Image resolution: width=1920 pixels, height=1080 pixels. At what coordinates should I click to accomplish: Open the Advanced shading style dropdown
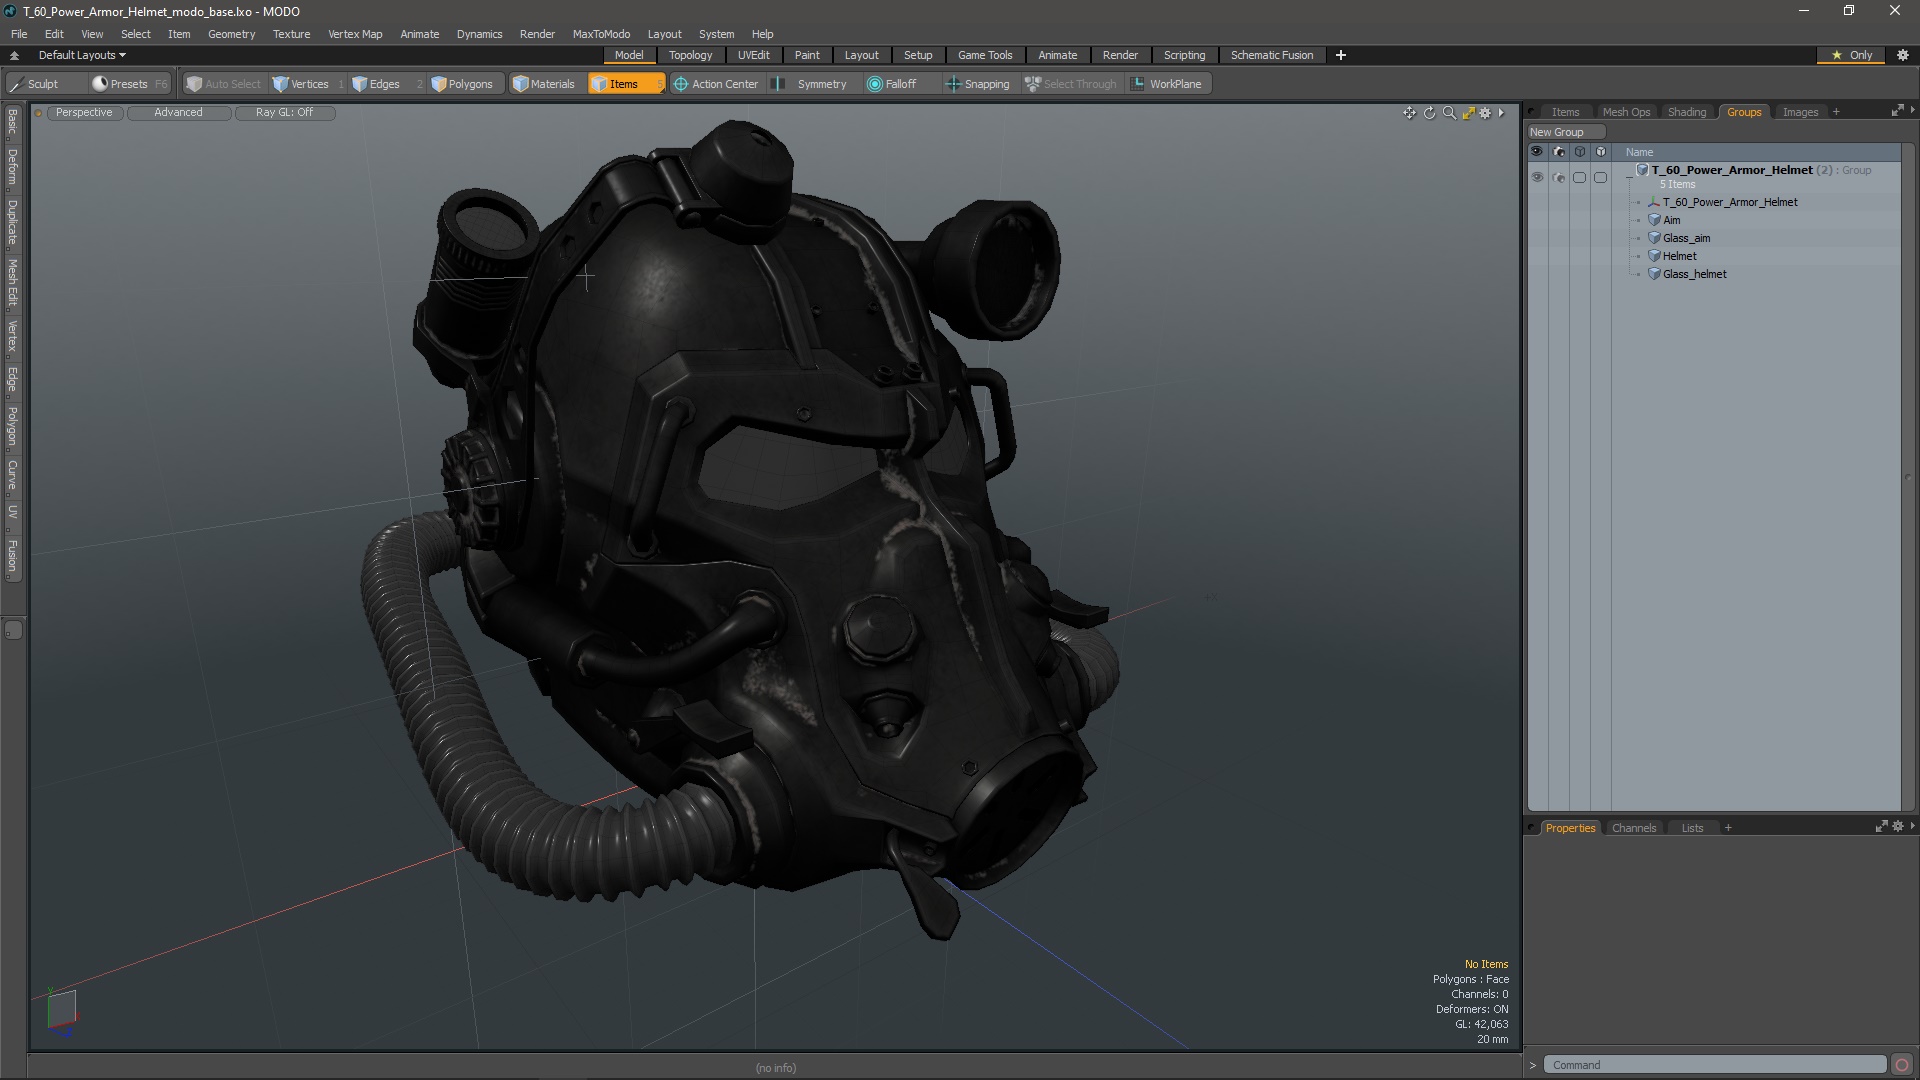[x=178, y=113]
